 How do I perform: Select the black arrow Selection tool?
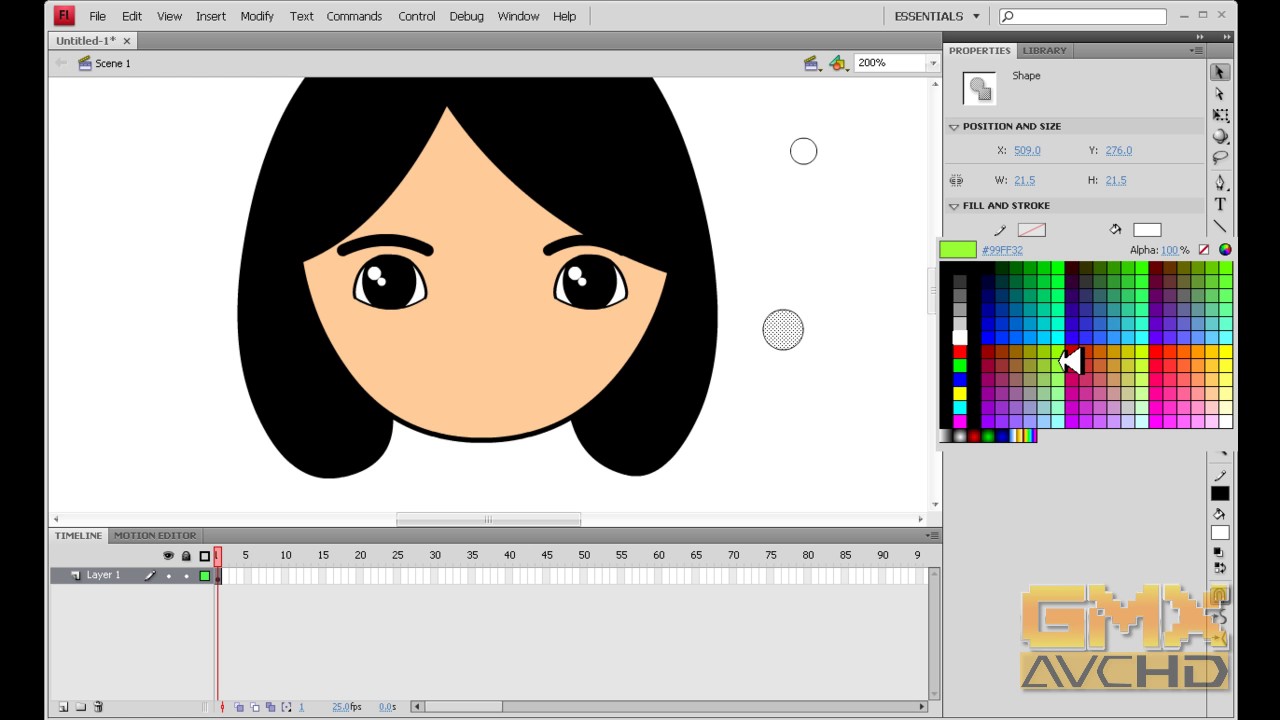point(1220,73)
